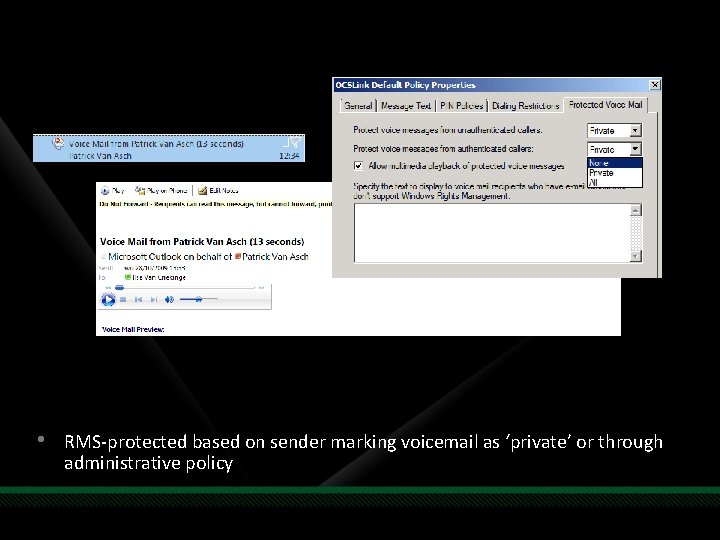Click recipient Ilse Van Criekinge
Screen dimensions: 720x540
point(159,277)
